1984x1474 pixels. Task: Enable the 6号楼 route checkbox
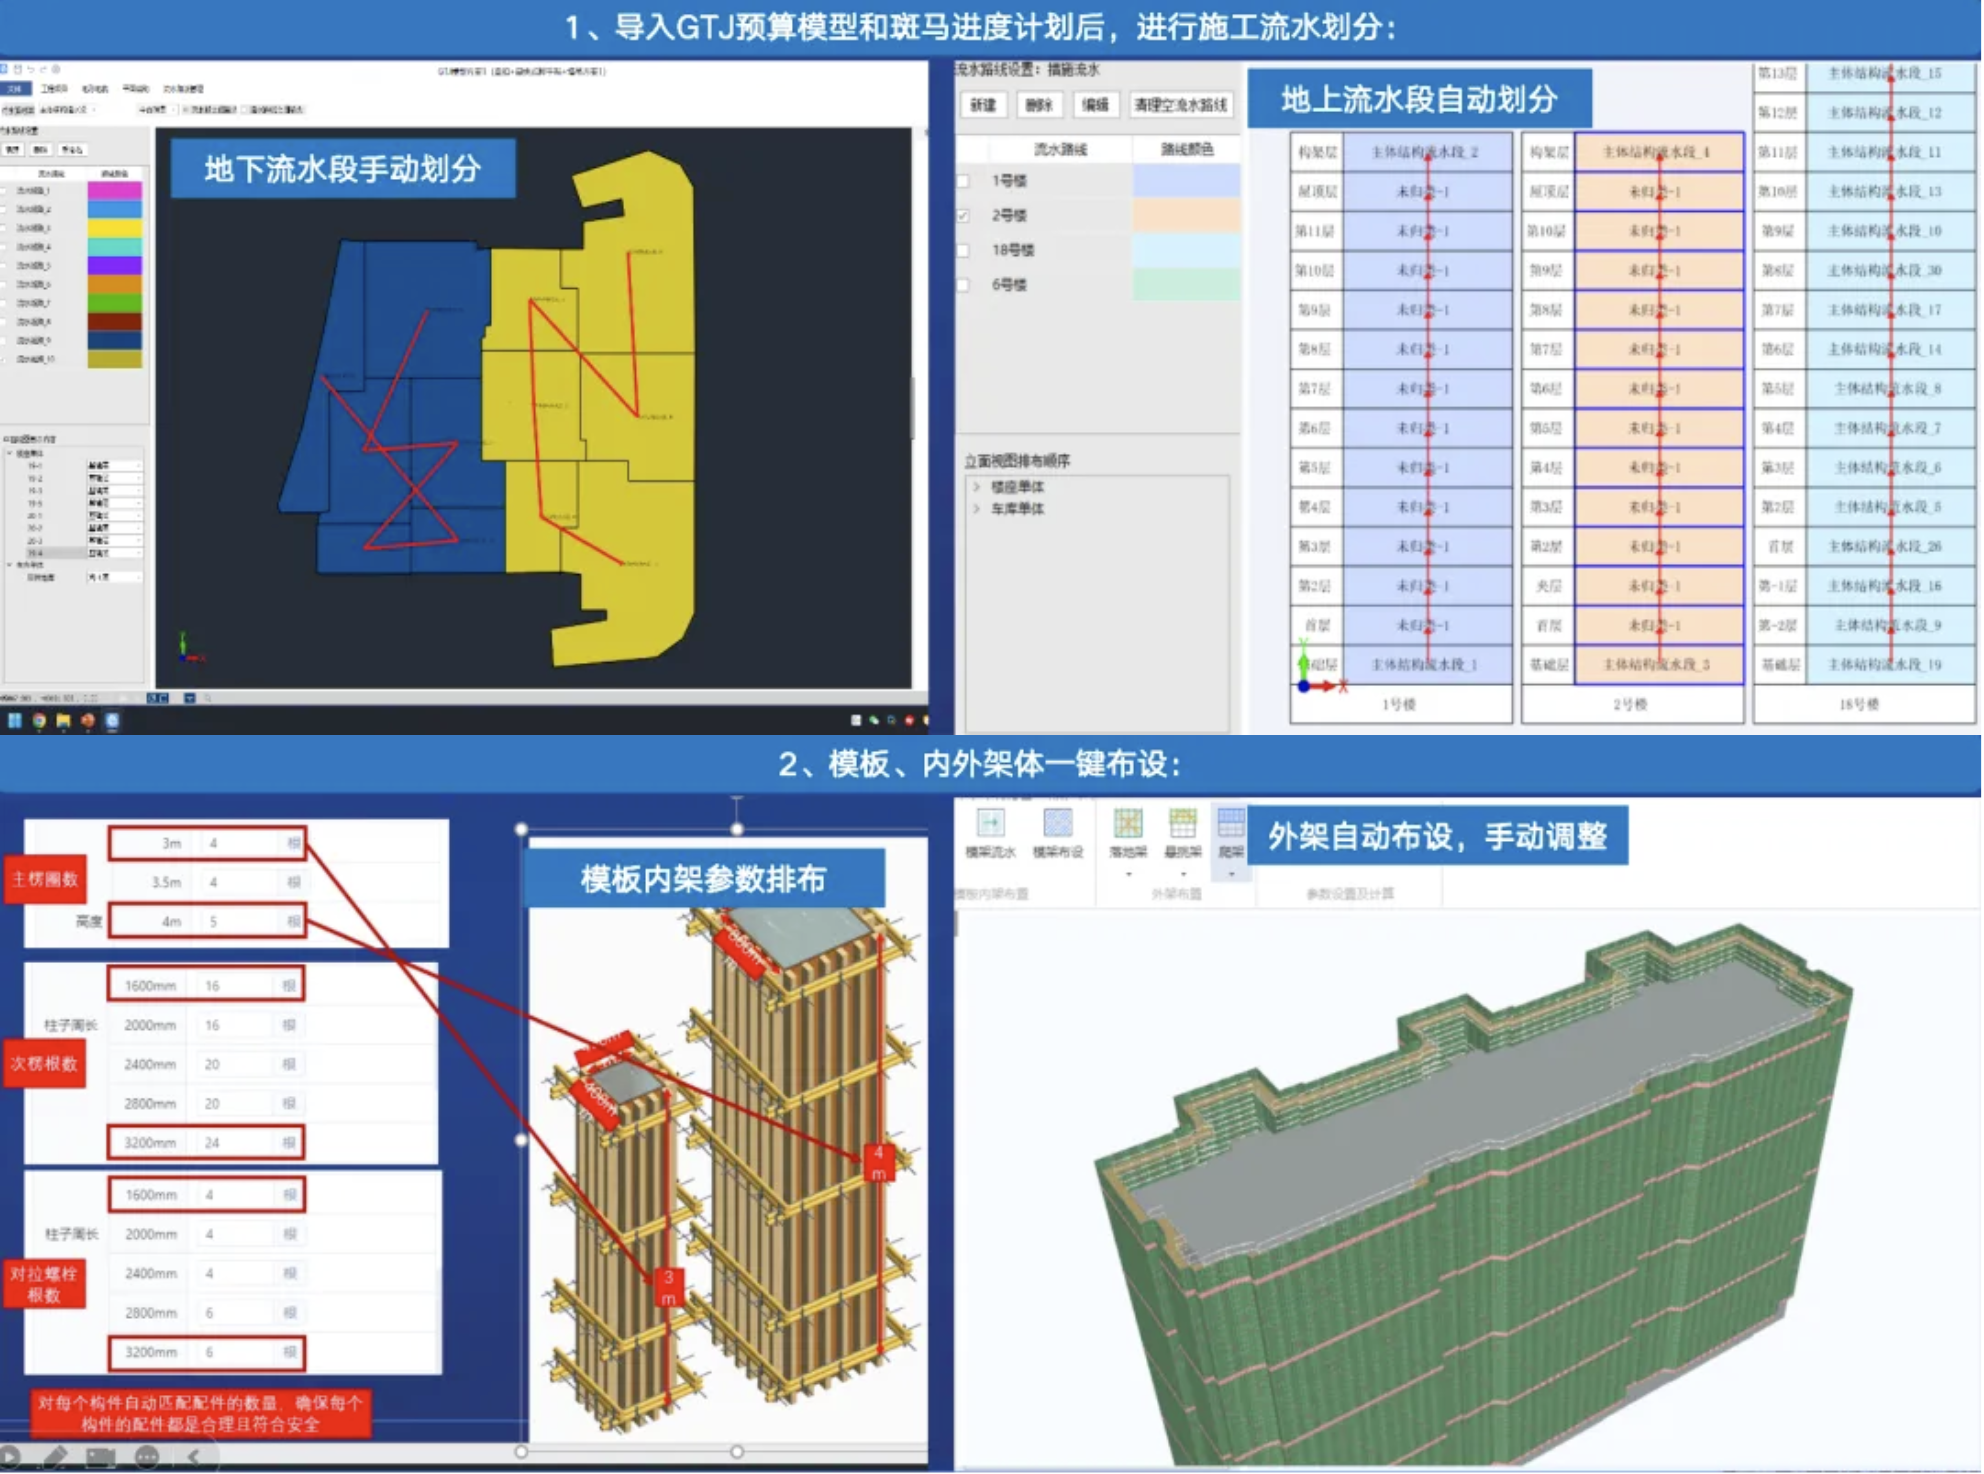(x=963, y=285)
